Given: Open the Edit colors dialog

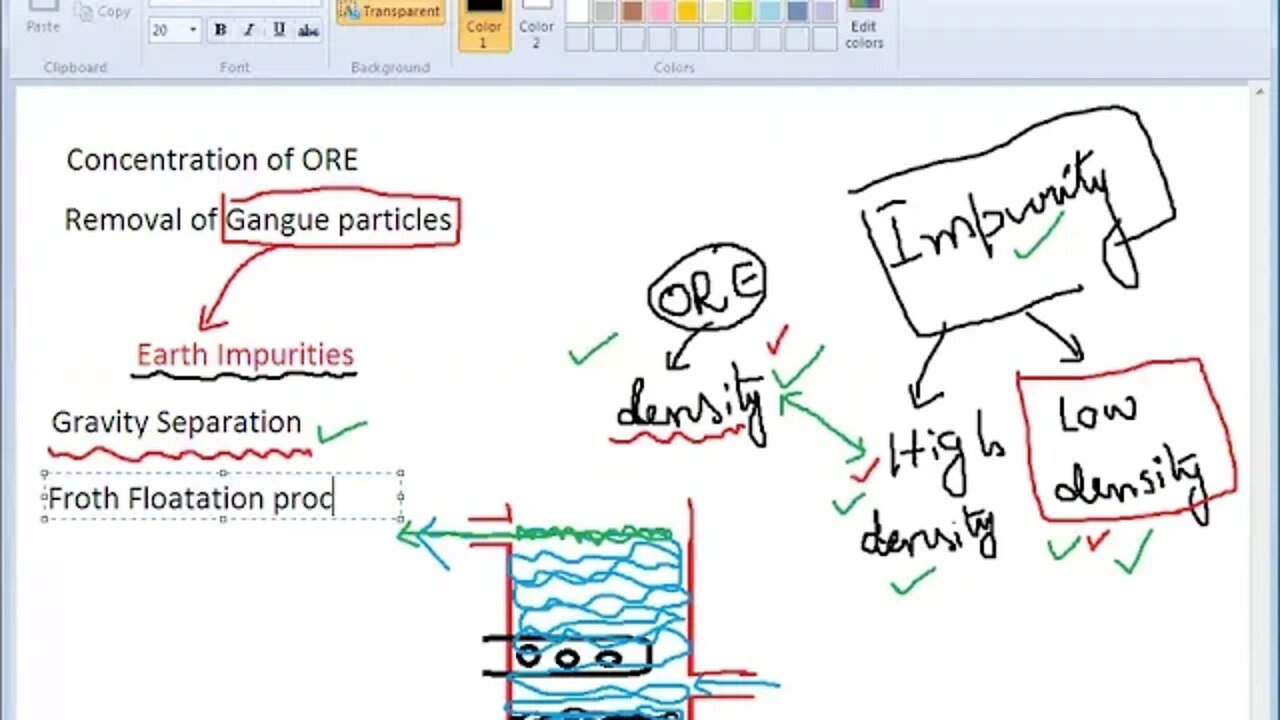Looking at the screenshot, I should pyautogui.click(x=864, y=24).
